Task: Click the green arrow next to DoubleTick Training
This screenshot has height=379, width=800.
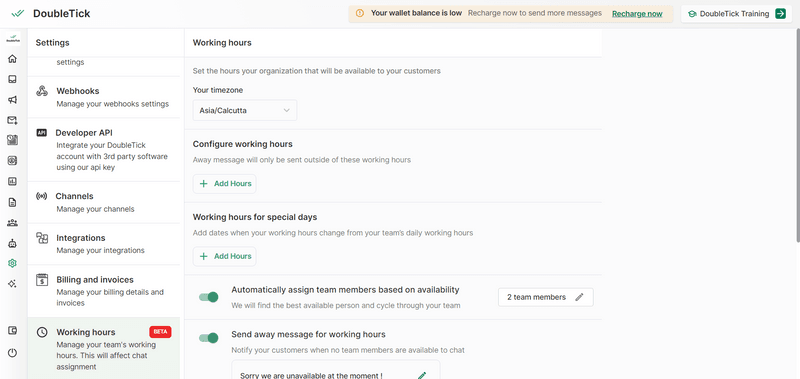Action: (x=780, y=14)
